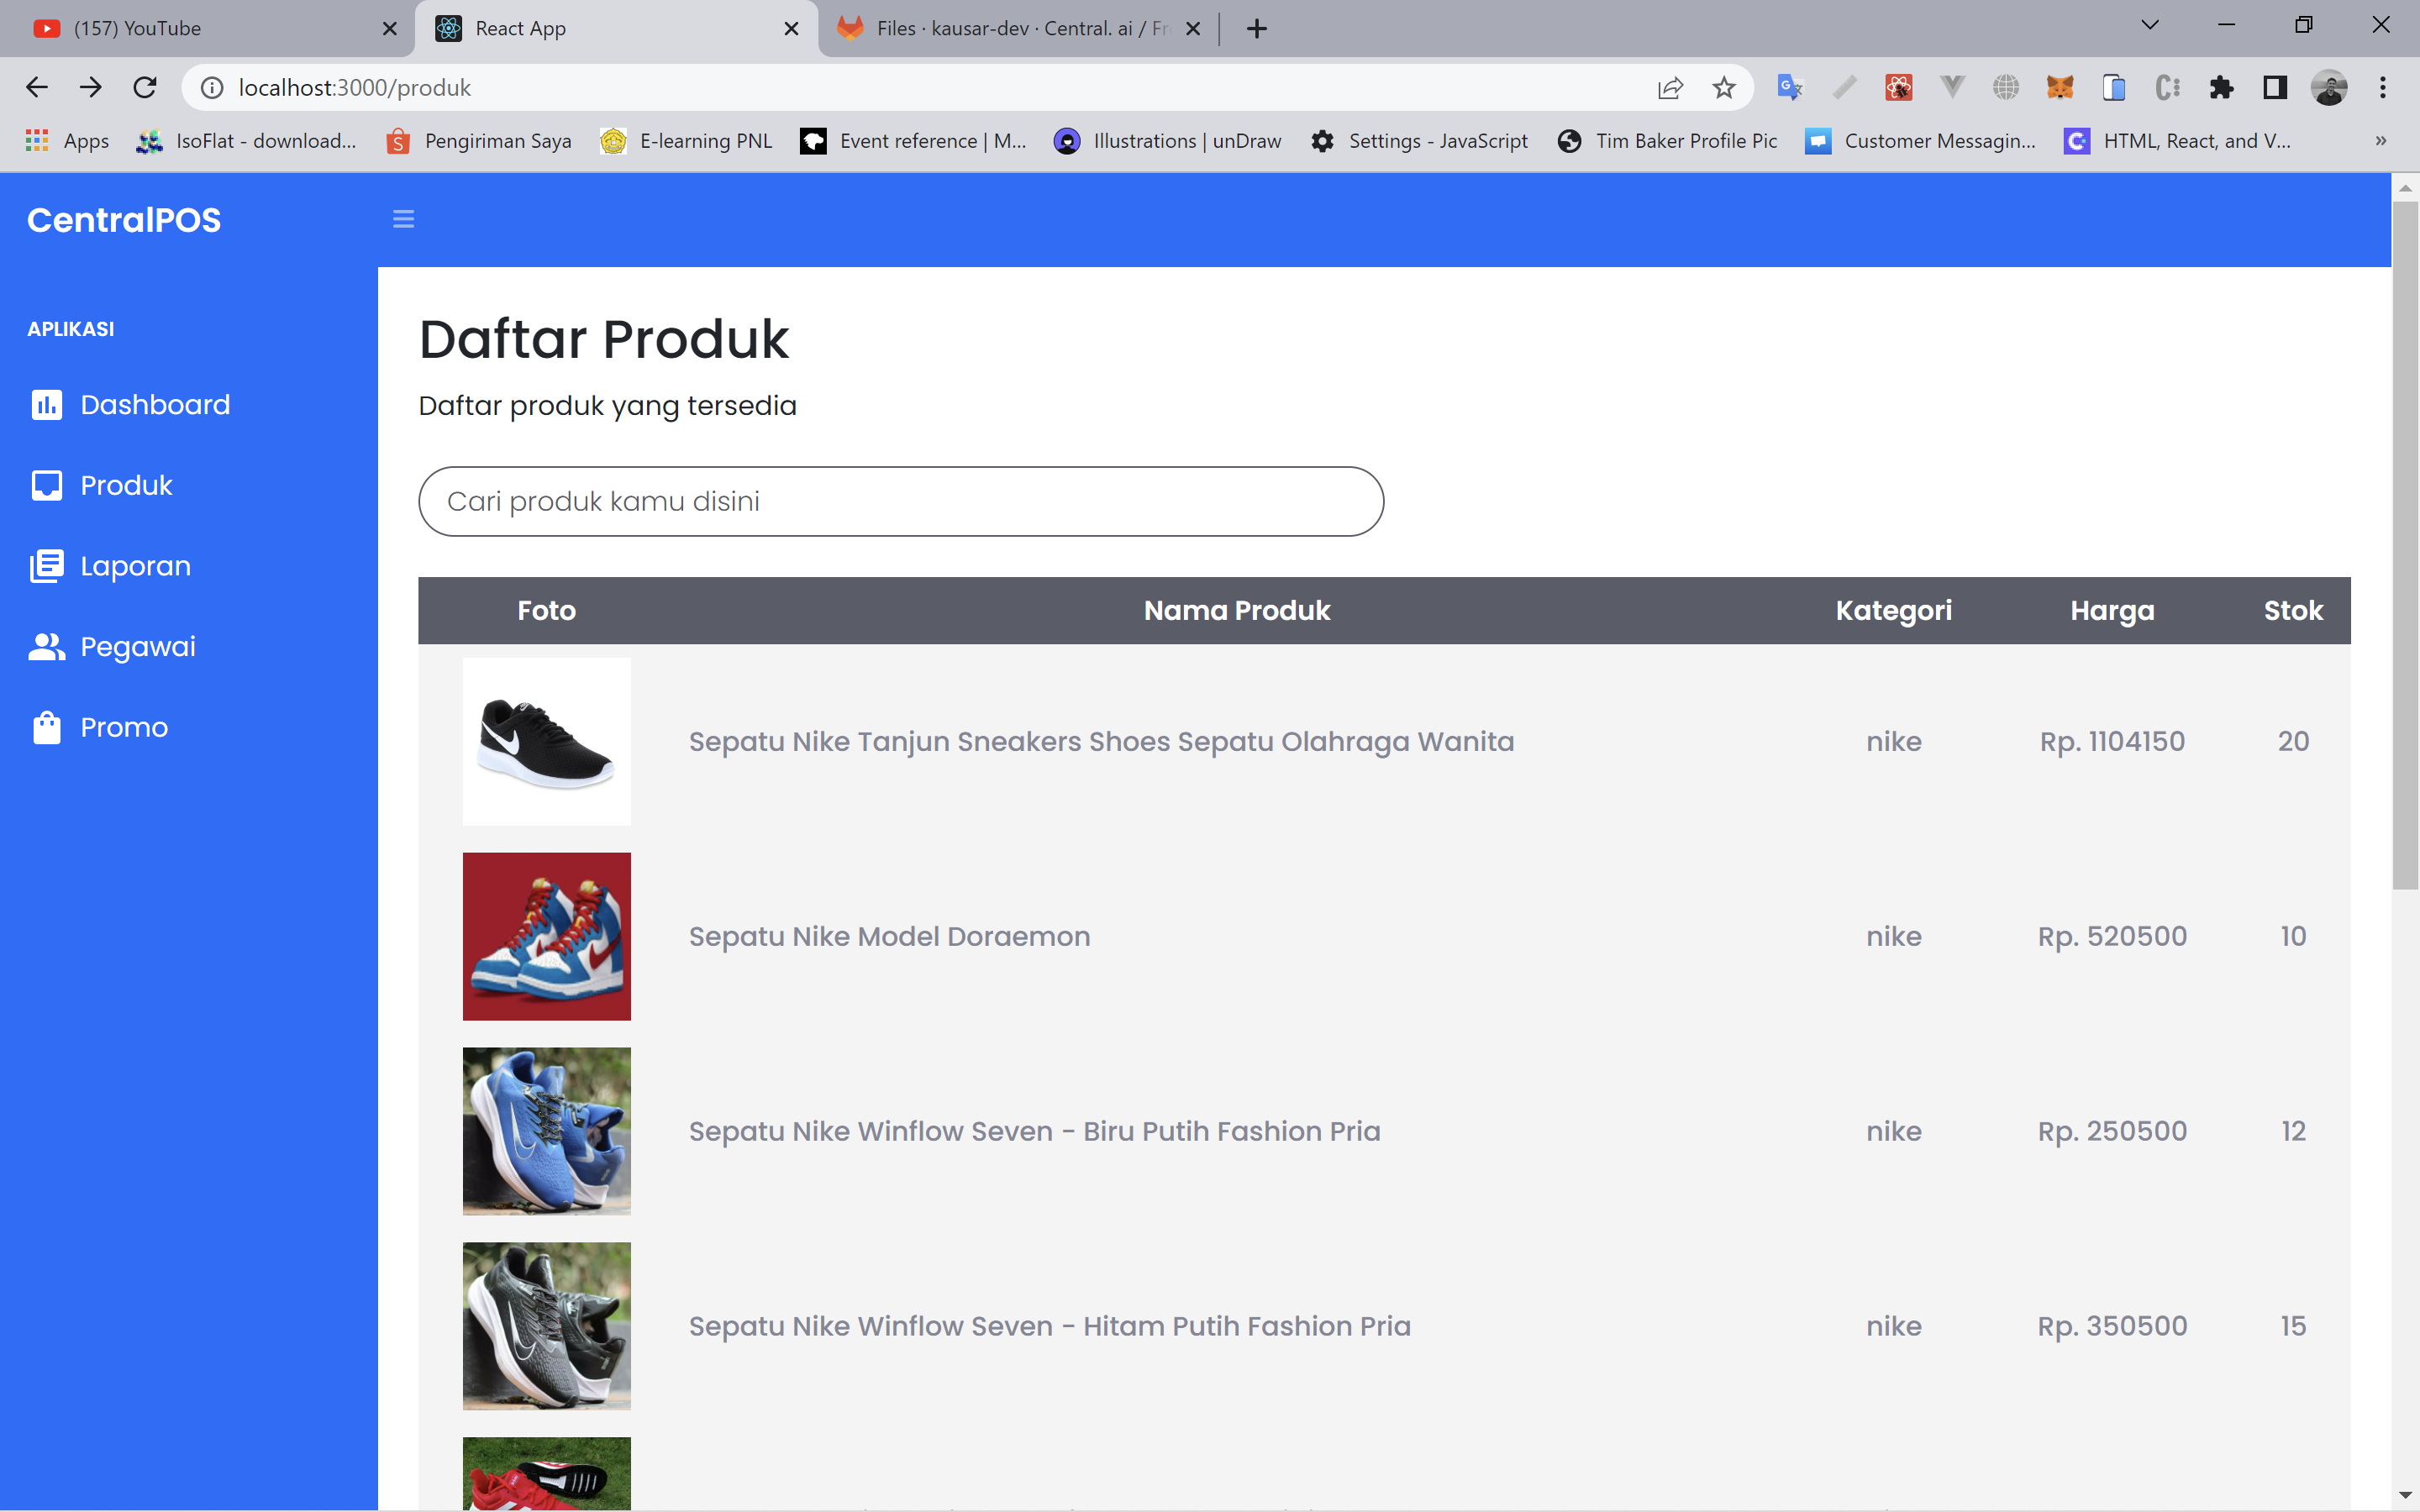This screenshot has height=1512, width=2420.
Task: Click the Produk inbox icon
Action: point(46,485)
